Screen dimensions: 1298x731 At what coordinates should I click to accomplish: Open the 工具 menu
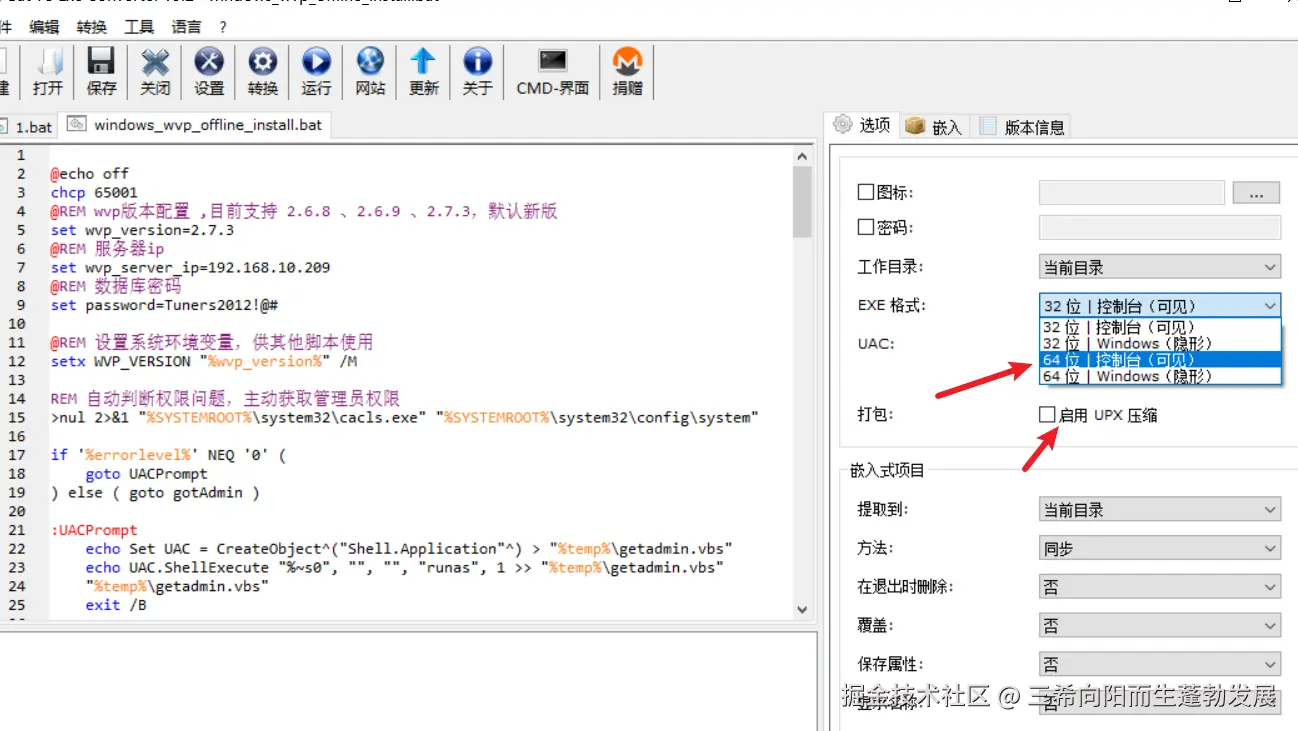(x=139, y=27)
